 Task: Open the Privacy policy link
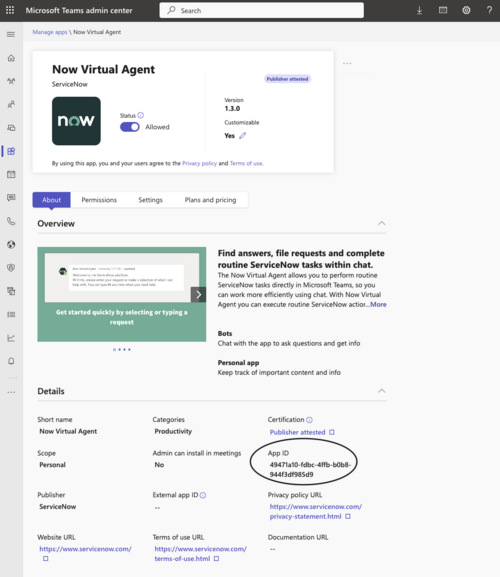199,163
